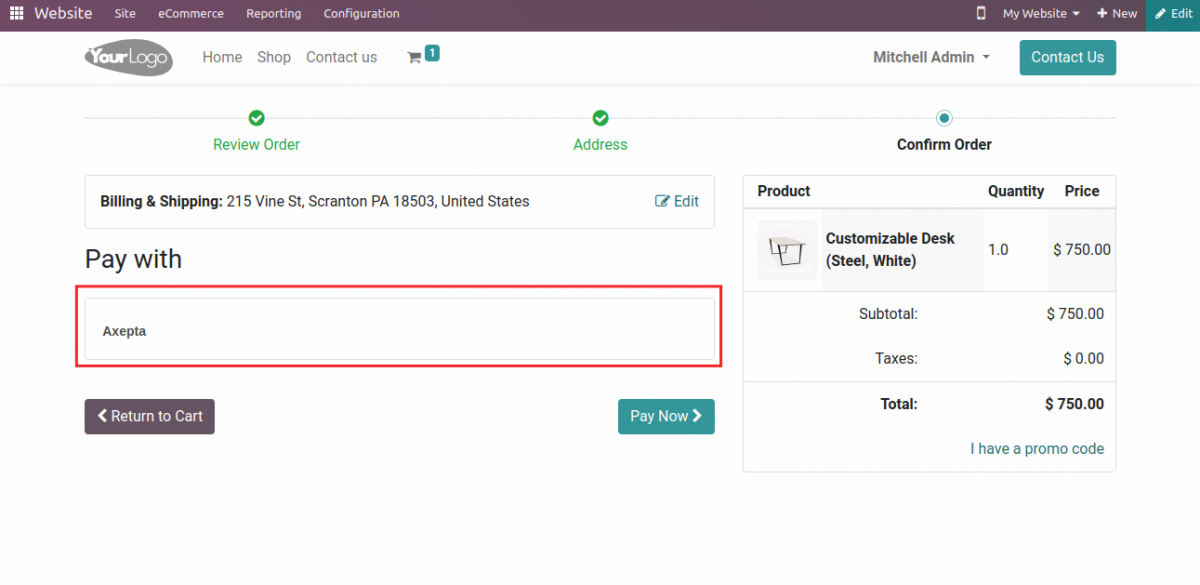
Task: Click the Customizable Desk product thumbnail
Action: coord(787,249)
